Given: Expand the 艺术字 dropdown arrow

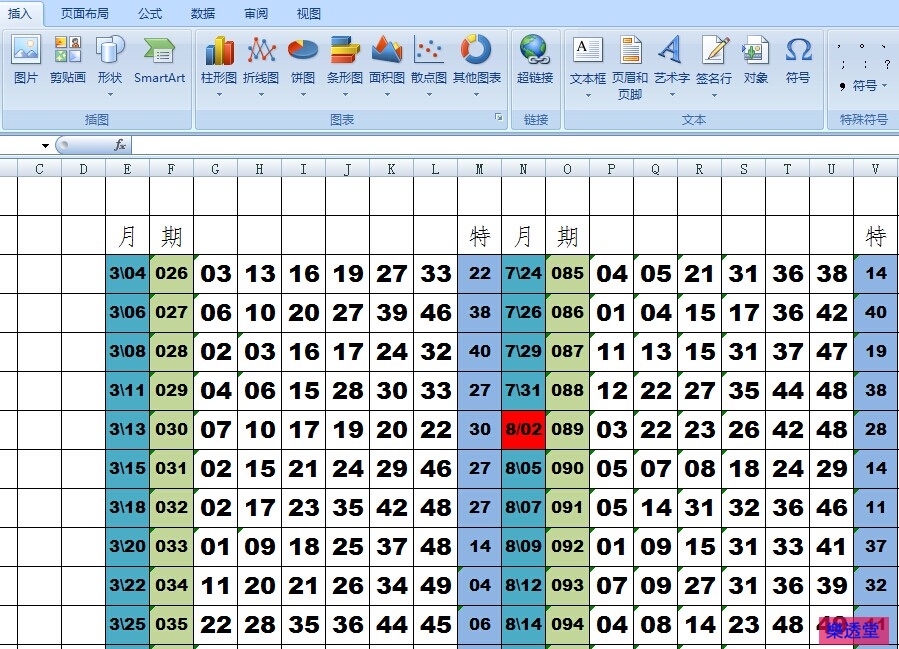Looking at the screenshot, I should (x=672, y=95).
